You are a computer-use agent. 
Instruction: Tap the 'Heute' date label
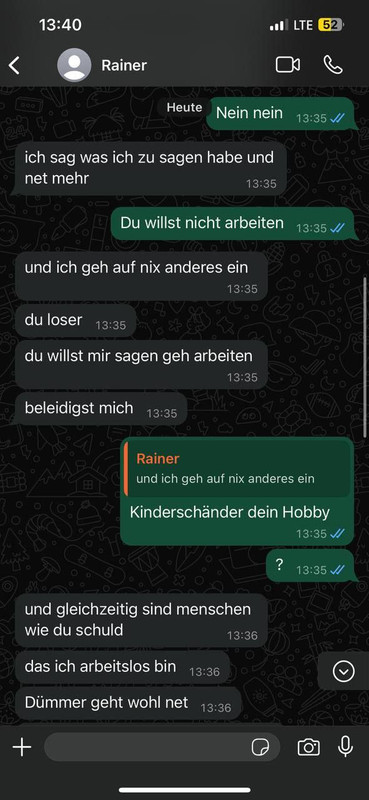click(x=184, y=108)
